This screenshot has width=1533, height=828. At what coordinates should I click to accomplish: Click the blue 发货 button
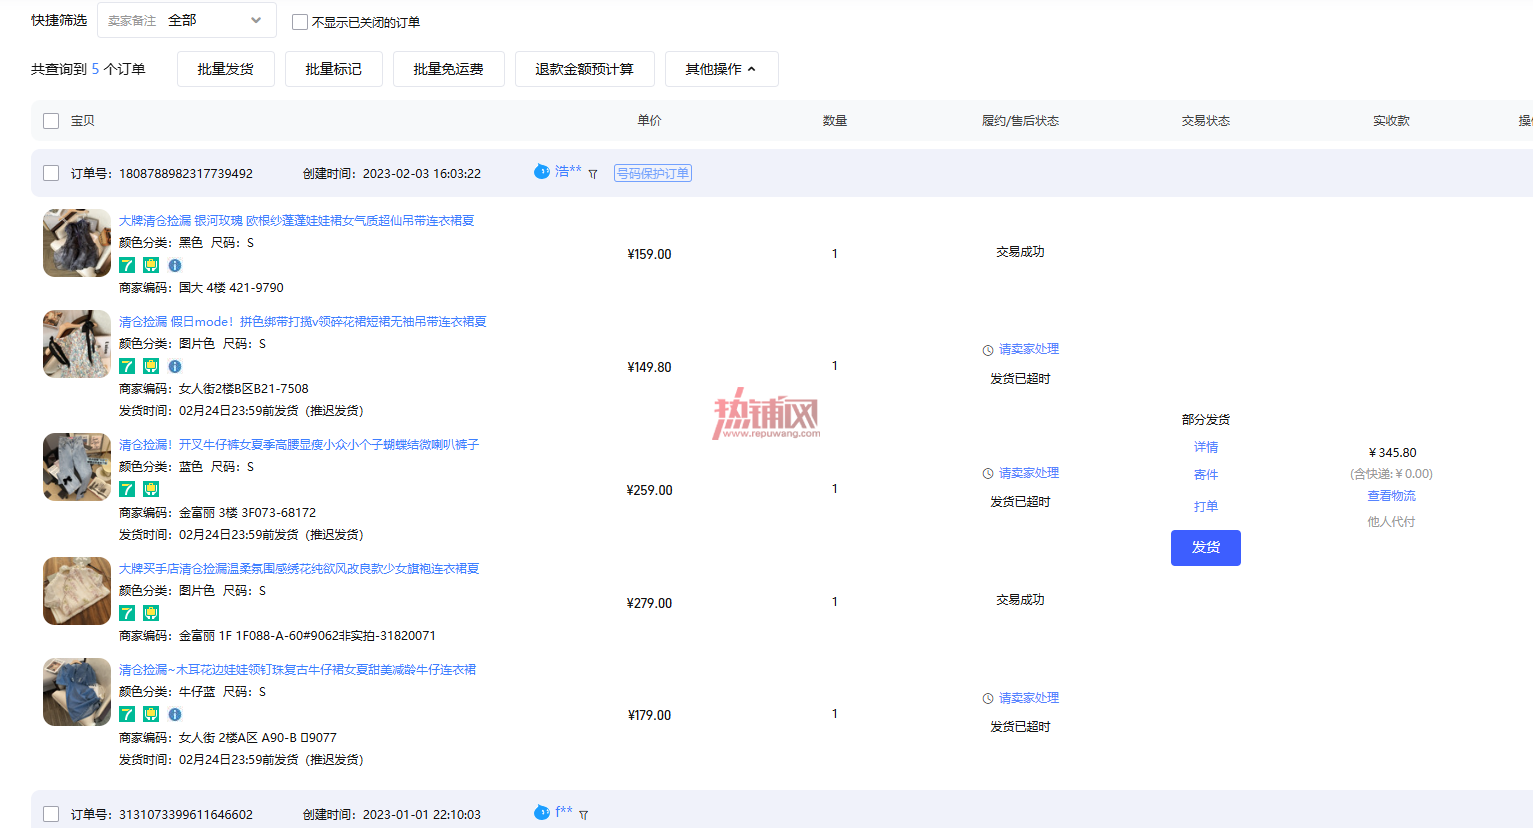1206,548
